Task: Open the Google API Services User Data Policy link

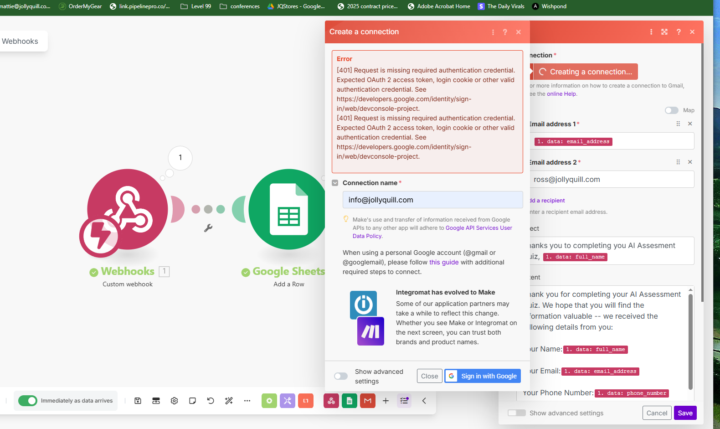Action: coord(432,231)
